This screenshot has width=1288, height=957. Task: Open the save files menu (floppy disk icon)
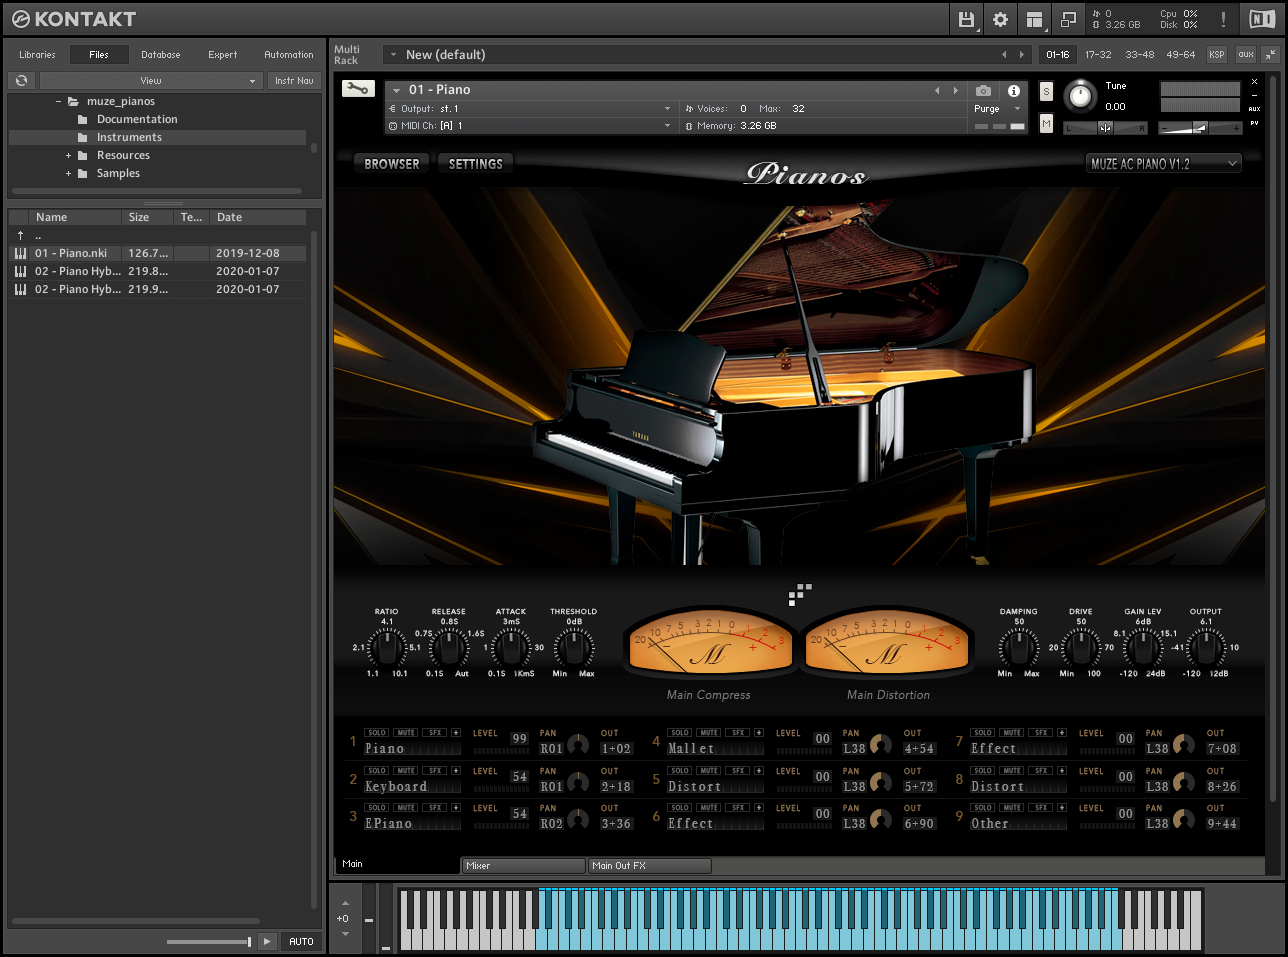pyautogui.click(x=966, y=19)
